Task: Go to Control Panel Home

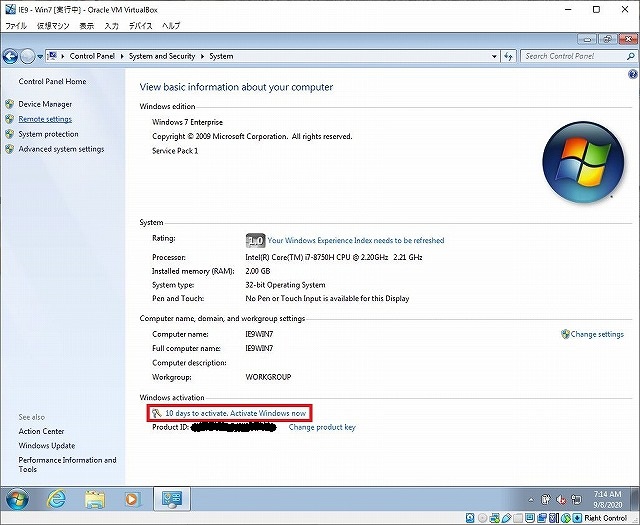Action: click(52, 81)
